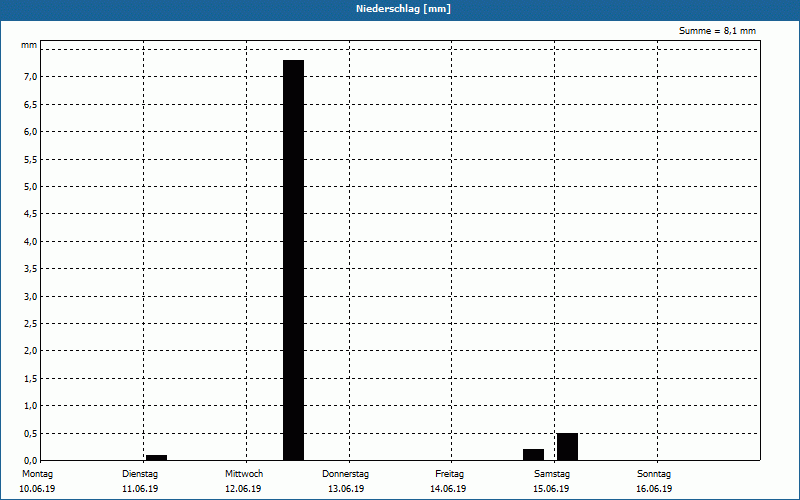Click the 6,0 y-axis value
This screenshot has width=800, height=500.
[31, 132]
